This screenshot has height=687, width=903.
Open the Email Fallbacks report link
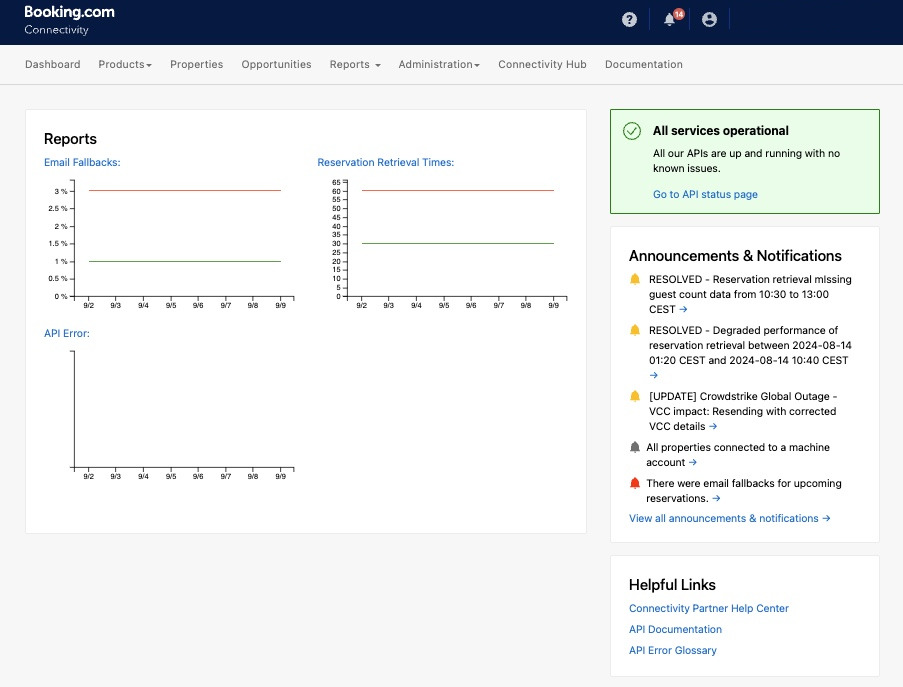click(82, 162)
